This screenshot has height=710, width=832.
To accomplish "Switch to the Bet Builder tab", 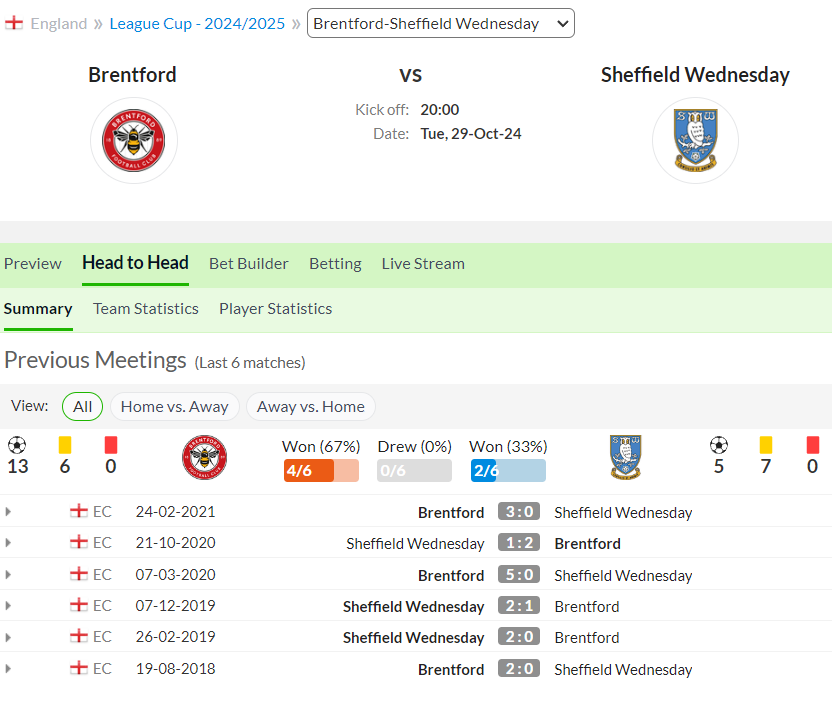I will tap(248, 264).
